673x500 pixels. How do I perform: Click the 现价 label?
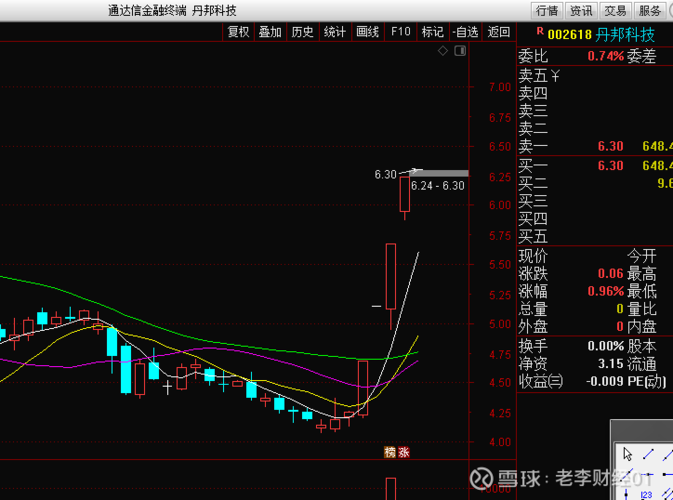[533, 256]
